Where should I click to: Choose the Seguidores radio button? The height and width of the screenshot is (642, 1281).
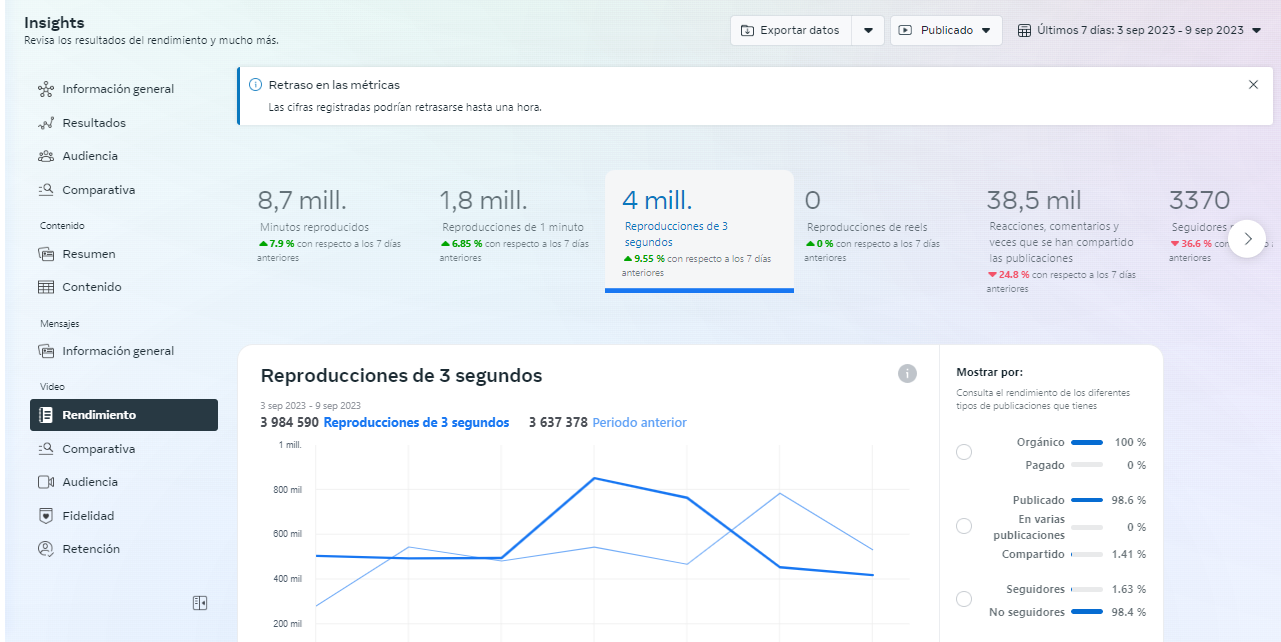(963, 598)
